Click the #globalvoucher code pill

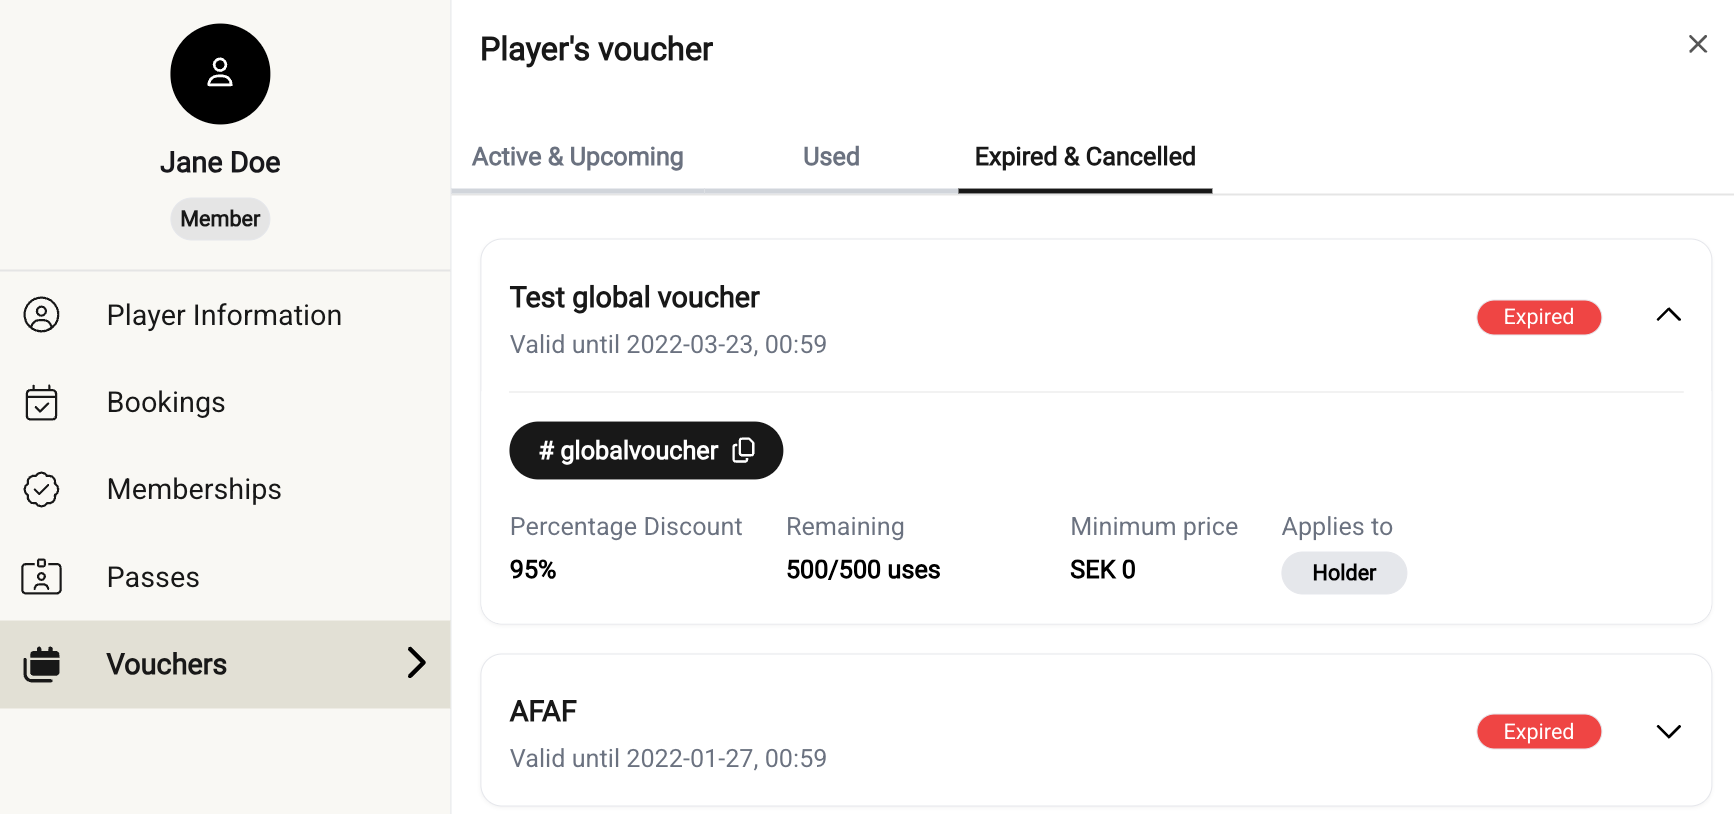tap(630, 450)
